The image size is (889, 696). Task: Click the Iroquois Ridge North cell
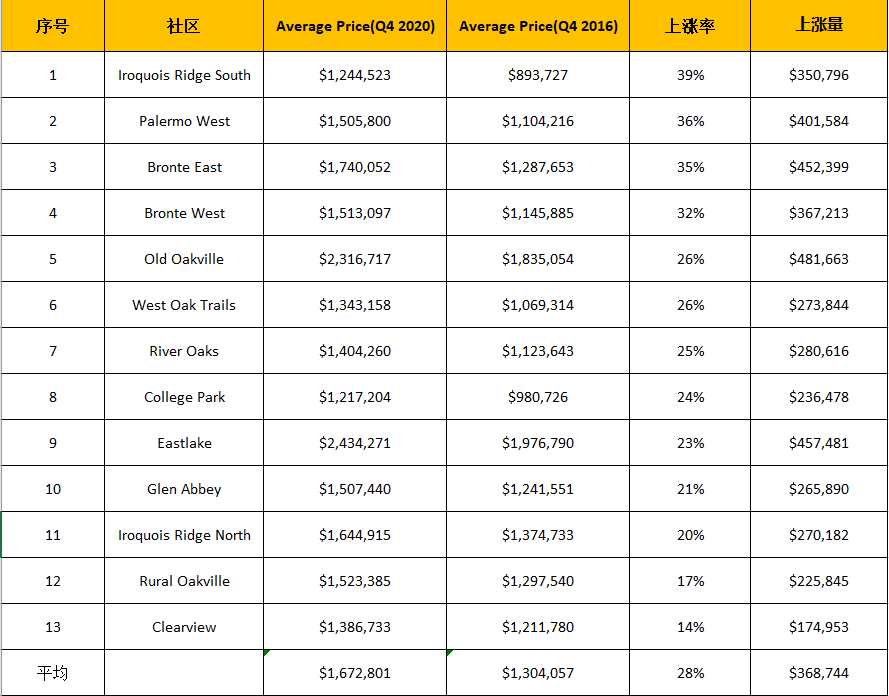[184, 535]
